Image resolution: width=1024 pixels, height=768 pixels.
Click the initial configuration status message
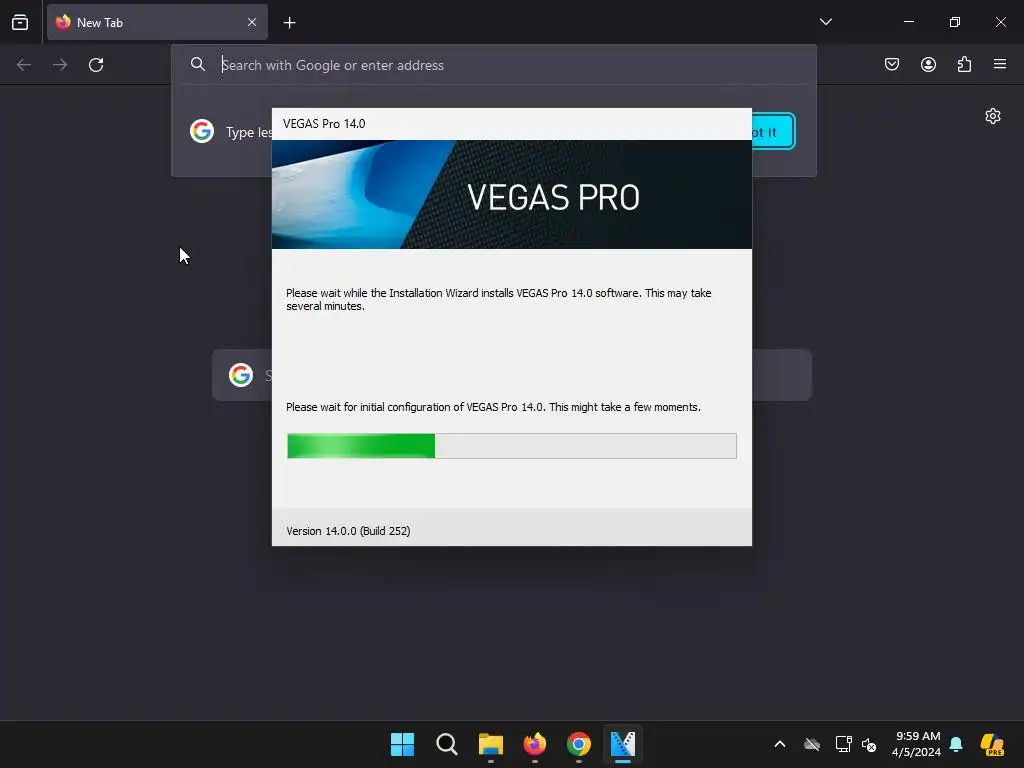[x=493, y=407]
